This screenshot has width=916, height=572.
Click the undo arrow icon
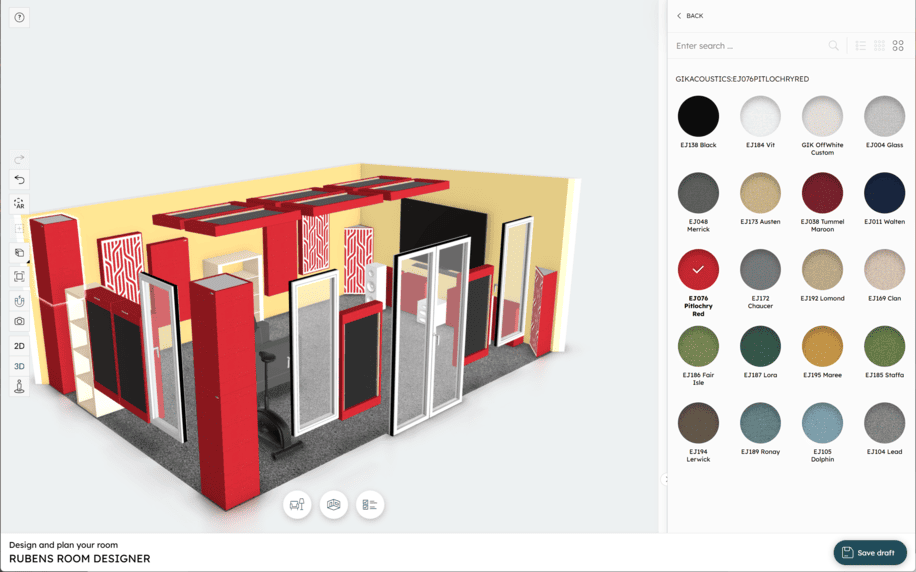coord(19,180)
